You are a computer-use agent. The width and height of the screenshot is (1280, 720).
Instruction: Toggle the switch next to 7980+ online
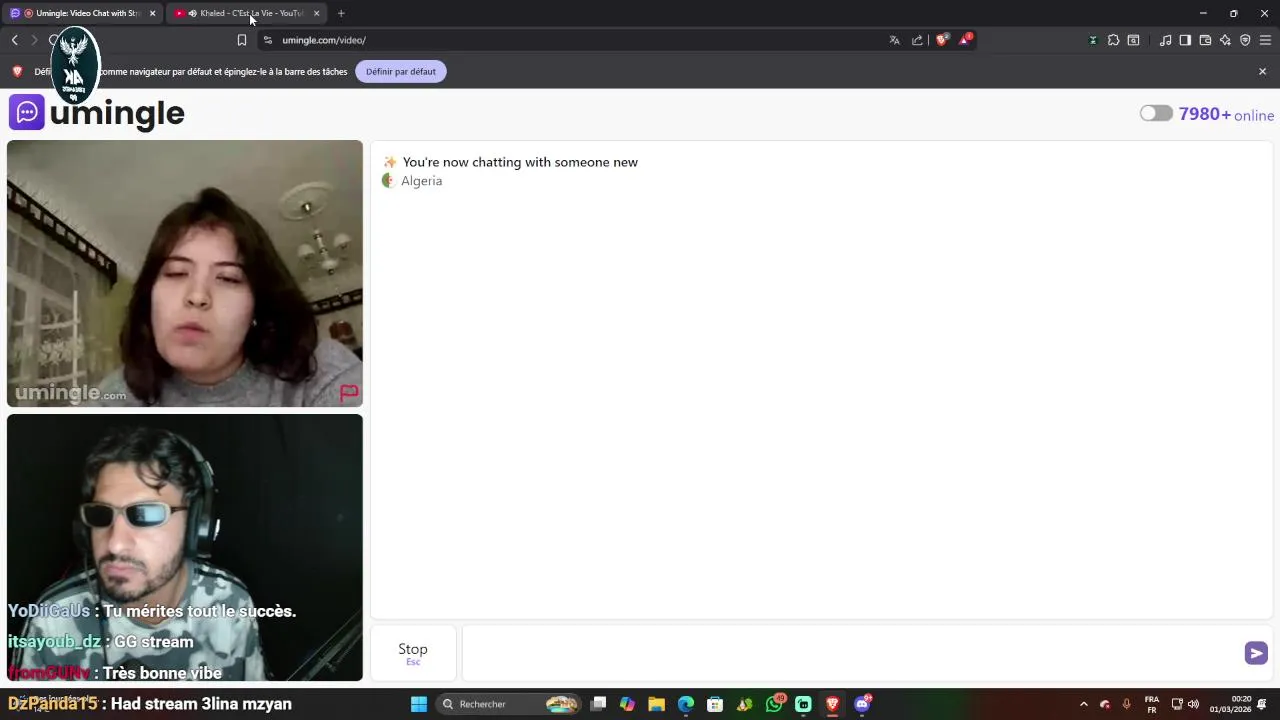pos(1156,114)
